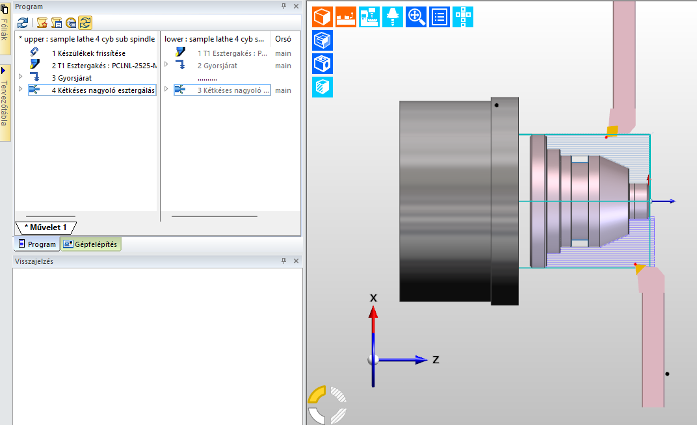Click the Esztergakés tool icon in upper list

[x=35, y=65]
